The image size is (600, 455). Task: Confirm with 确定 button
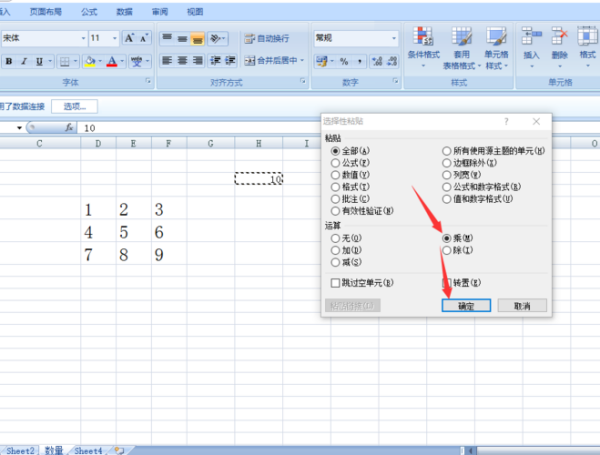[466, 306]
